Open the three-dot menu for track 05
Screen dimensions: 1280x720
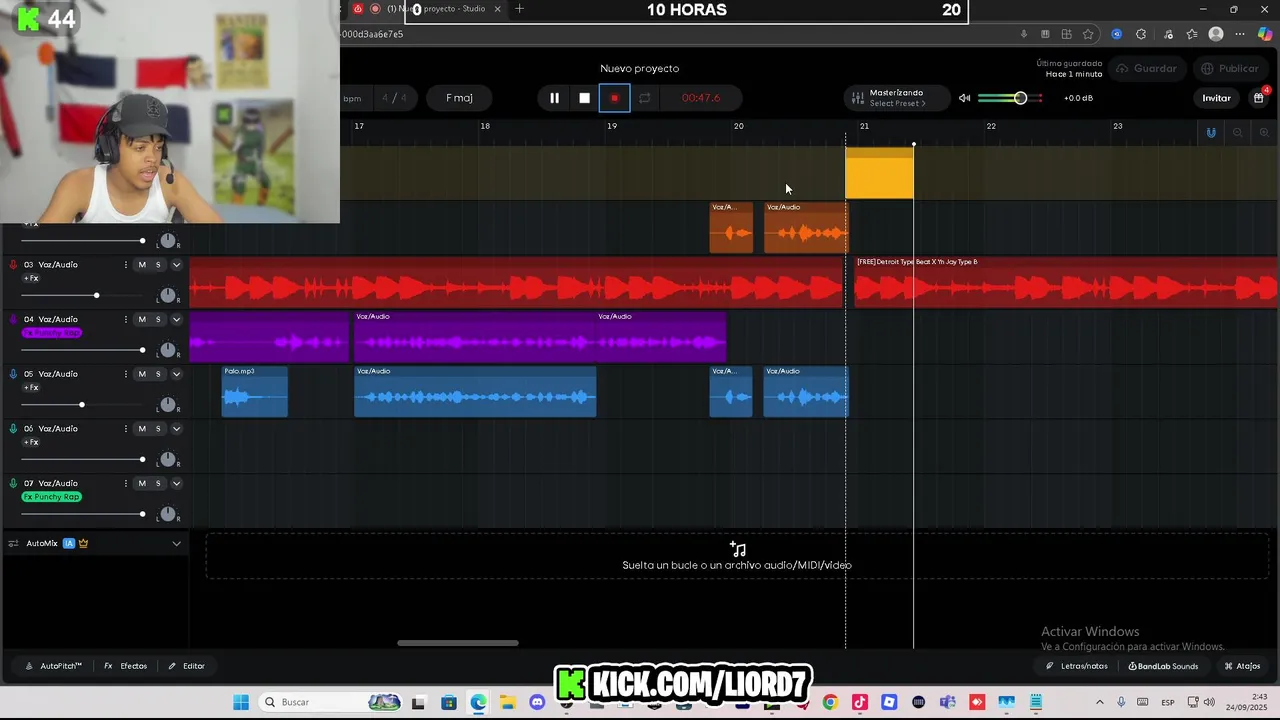point(125,374)
